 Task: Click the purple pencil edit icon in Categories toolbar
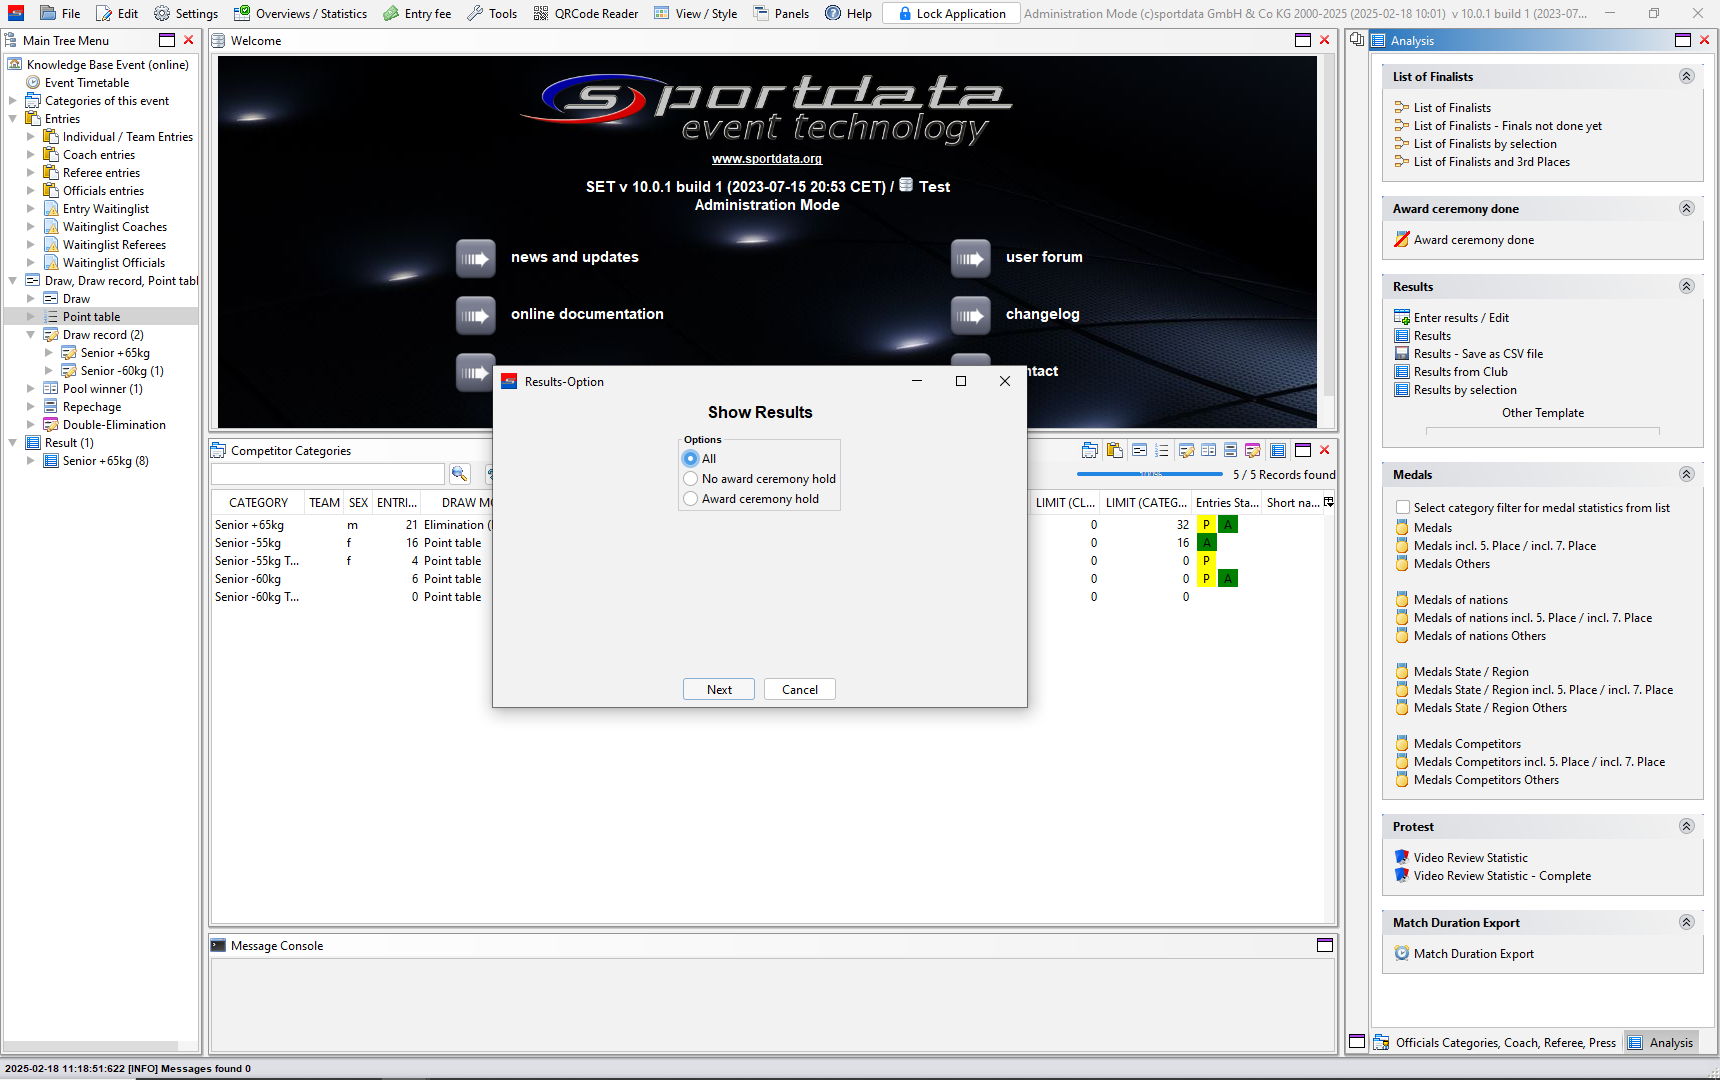[1253, 450]
